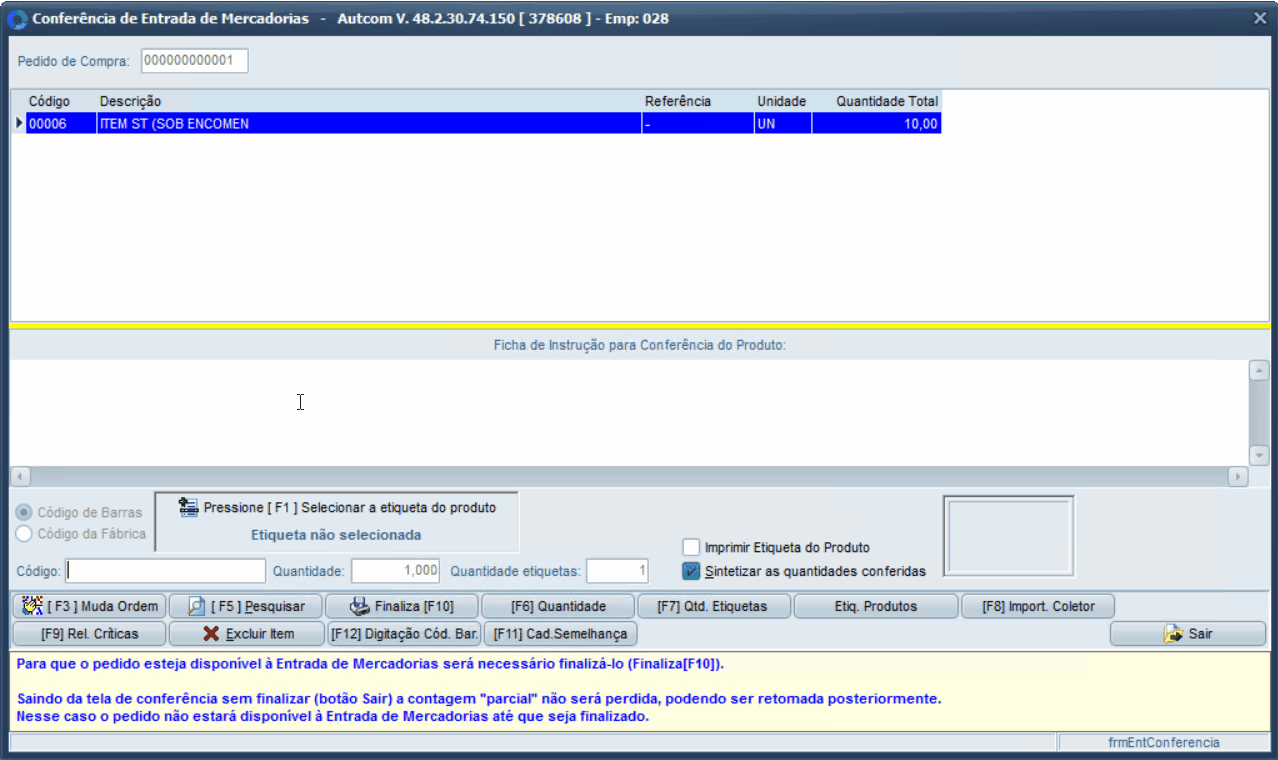Click the Ficha de Instrução header label
Image resolution: width=1278 pixels, height=760 pixels.
[640, 345]
